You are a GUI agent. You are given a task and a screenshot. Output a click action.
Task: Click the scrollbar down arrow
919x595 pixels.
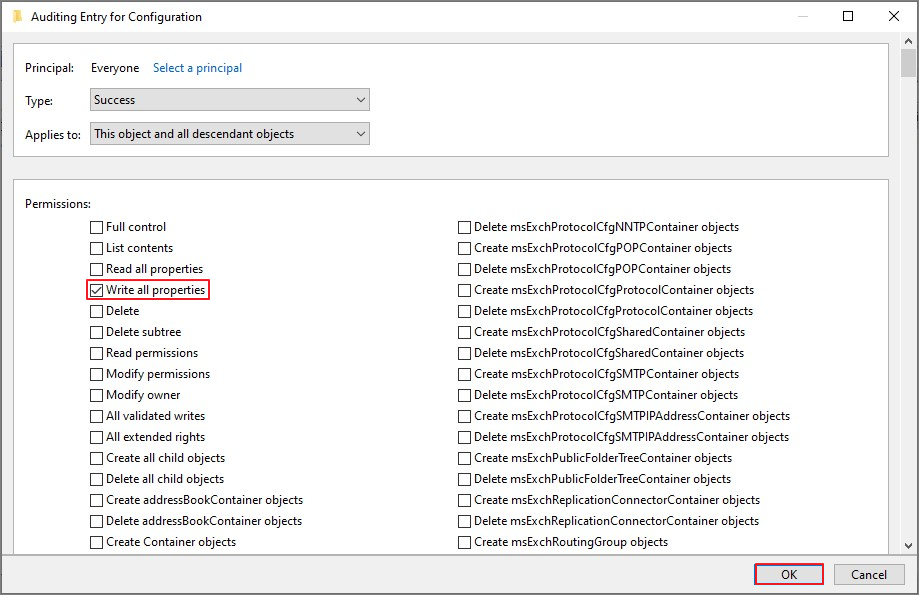[x=908, y=545]
